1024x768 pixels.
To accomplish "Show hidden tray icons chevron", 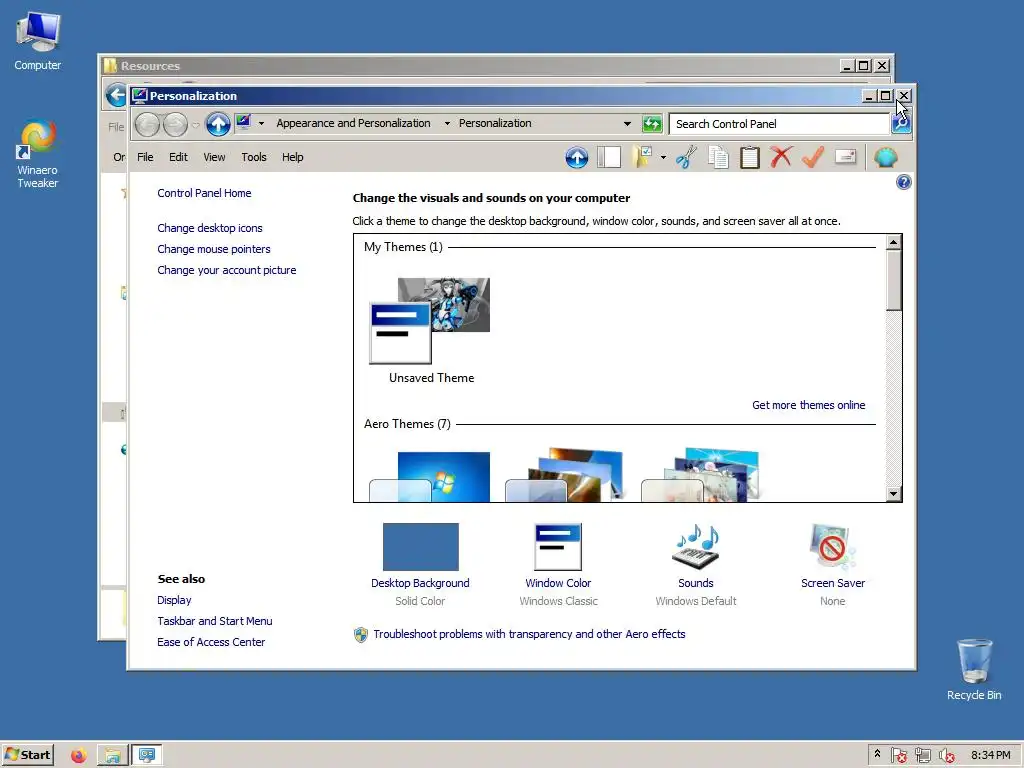I will (877, 754).
